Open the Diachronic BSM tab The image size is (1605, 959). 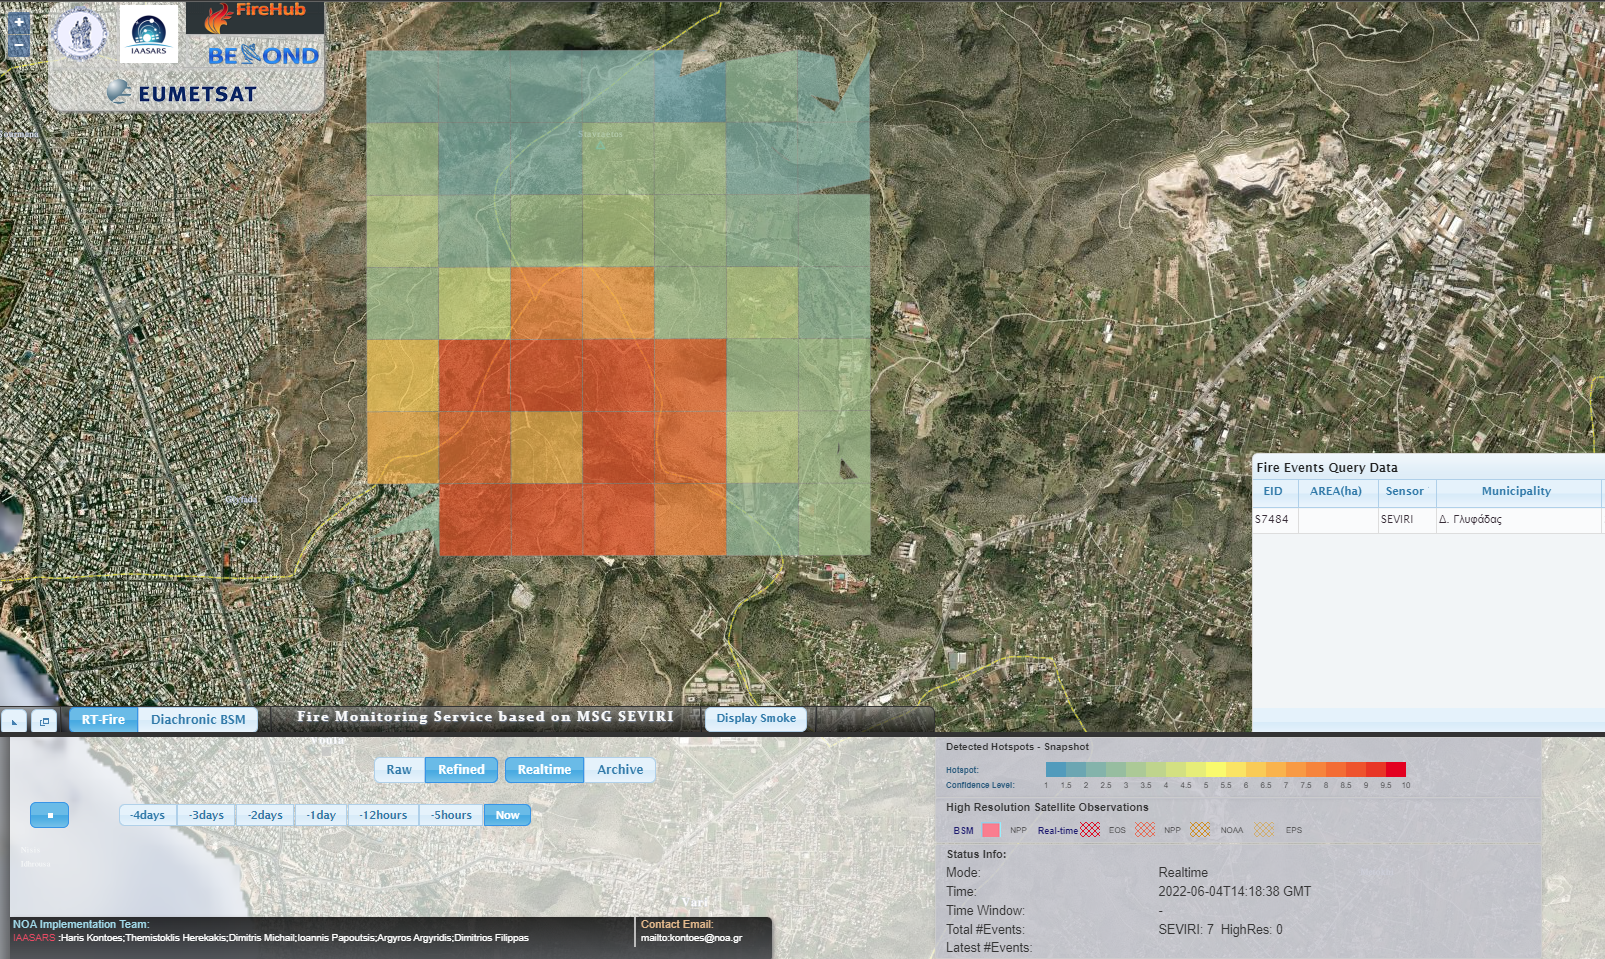198,720
